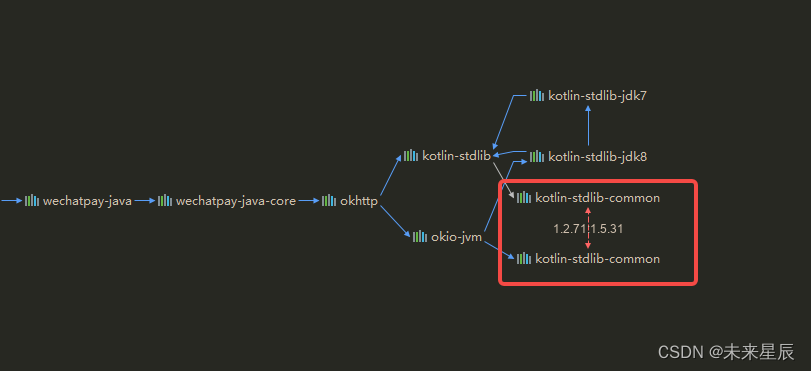Click the upper kotlin-stdlib-common library icon
Viewport: 811px width, 371px height.
(x=524, y=198)
